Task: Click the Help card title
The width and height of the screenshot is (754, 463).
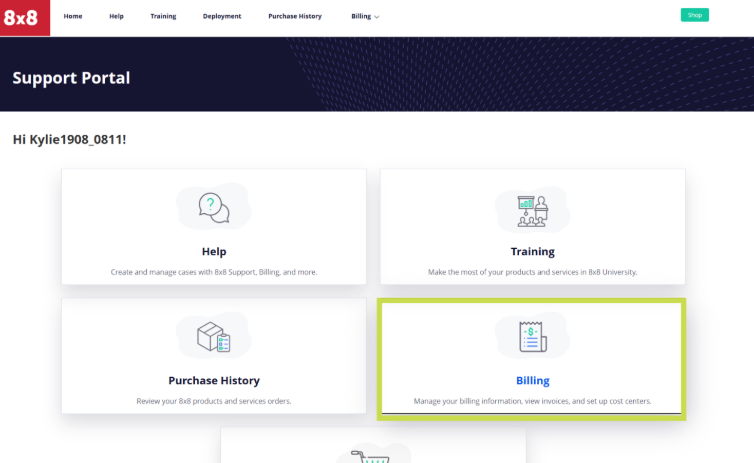Action: [x=213, y=252]
